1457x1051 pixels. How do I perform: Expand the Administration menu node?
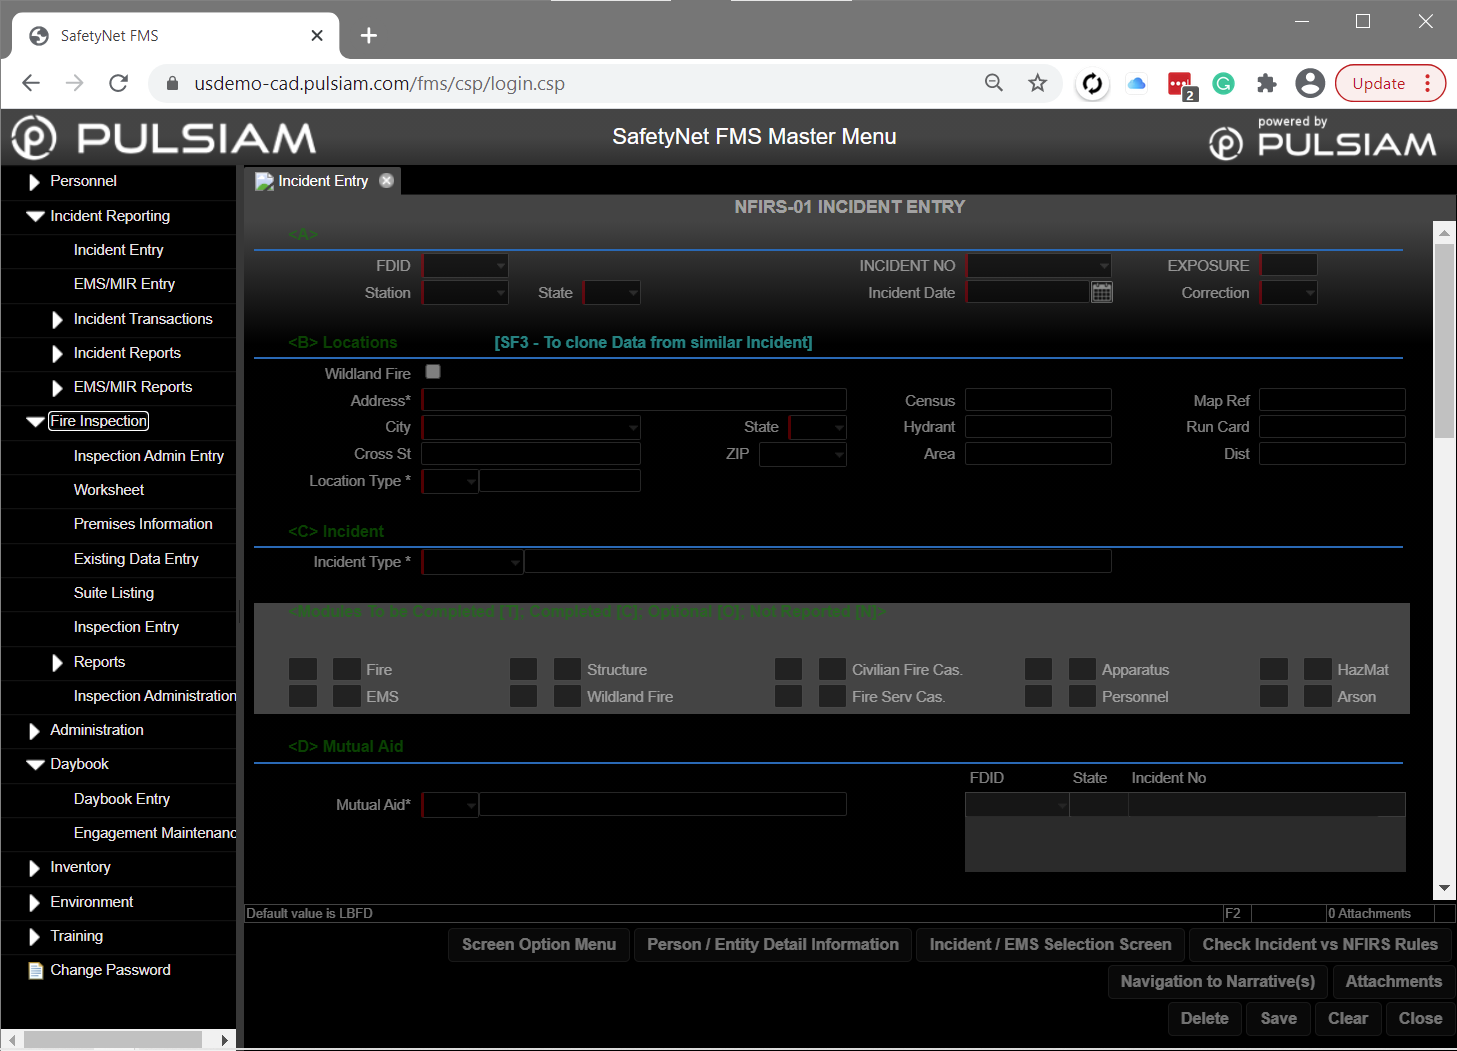tap(35, 730)
